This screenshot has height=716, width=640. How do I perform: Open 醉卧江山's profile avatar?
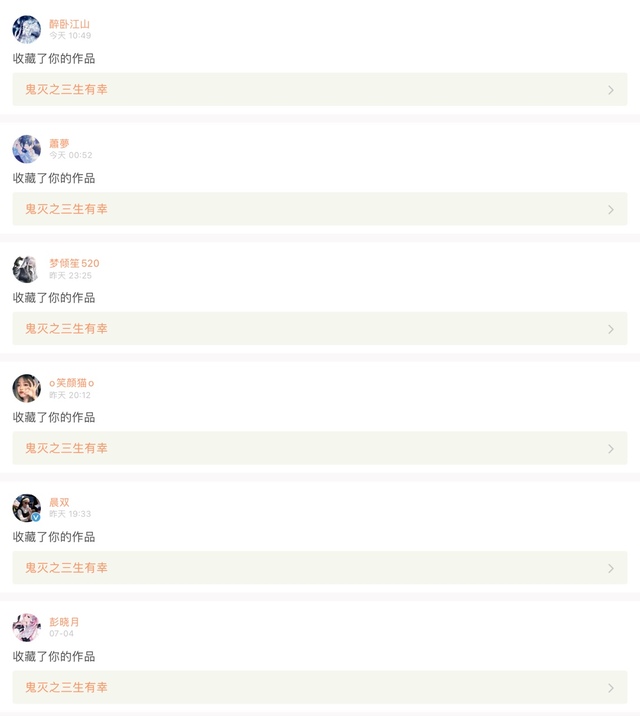click(x=26, y=29)
